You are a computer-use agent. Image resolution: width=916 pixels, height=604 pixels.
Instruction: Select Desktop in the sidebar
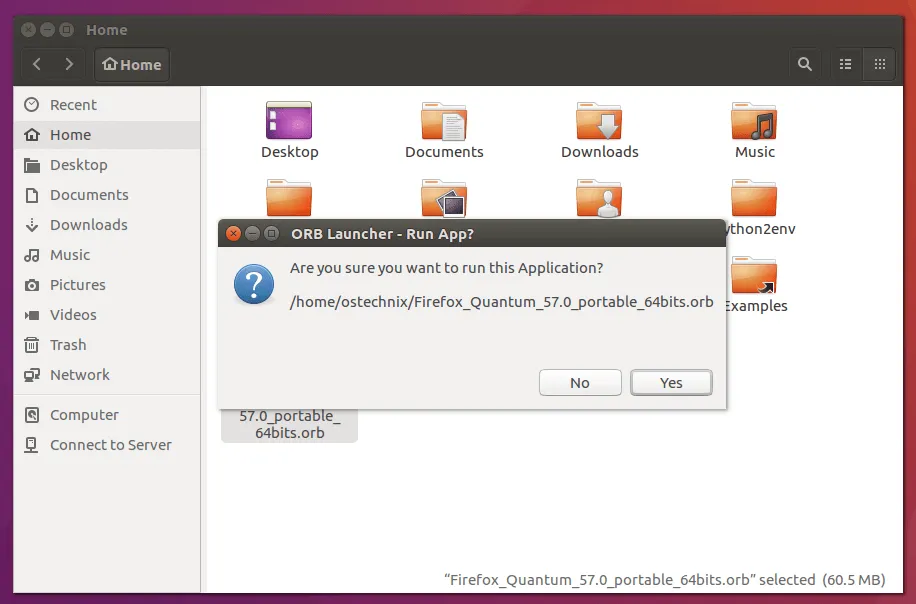tap(78, 165)
